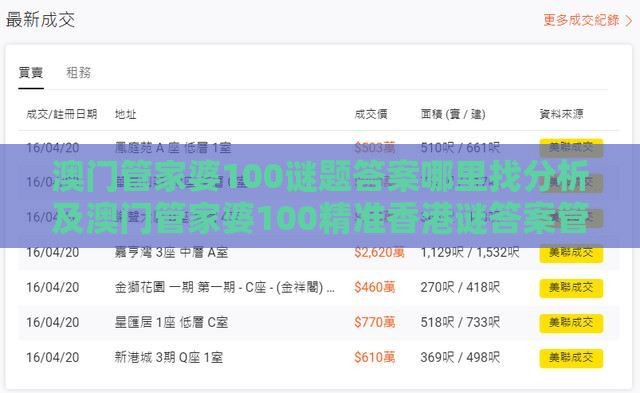Click 美聯成交 badge in 嘉亨灣 row
This screenshot has width=640, height=393.
click(571, 253)
